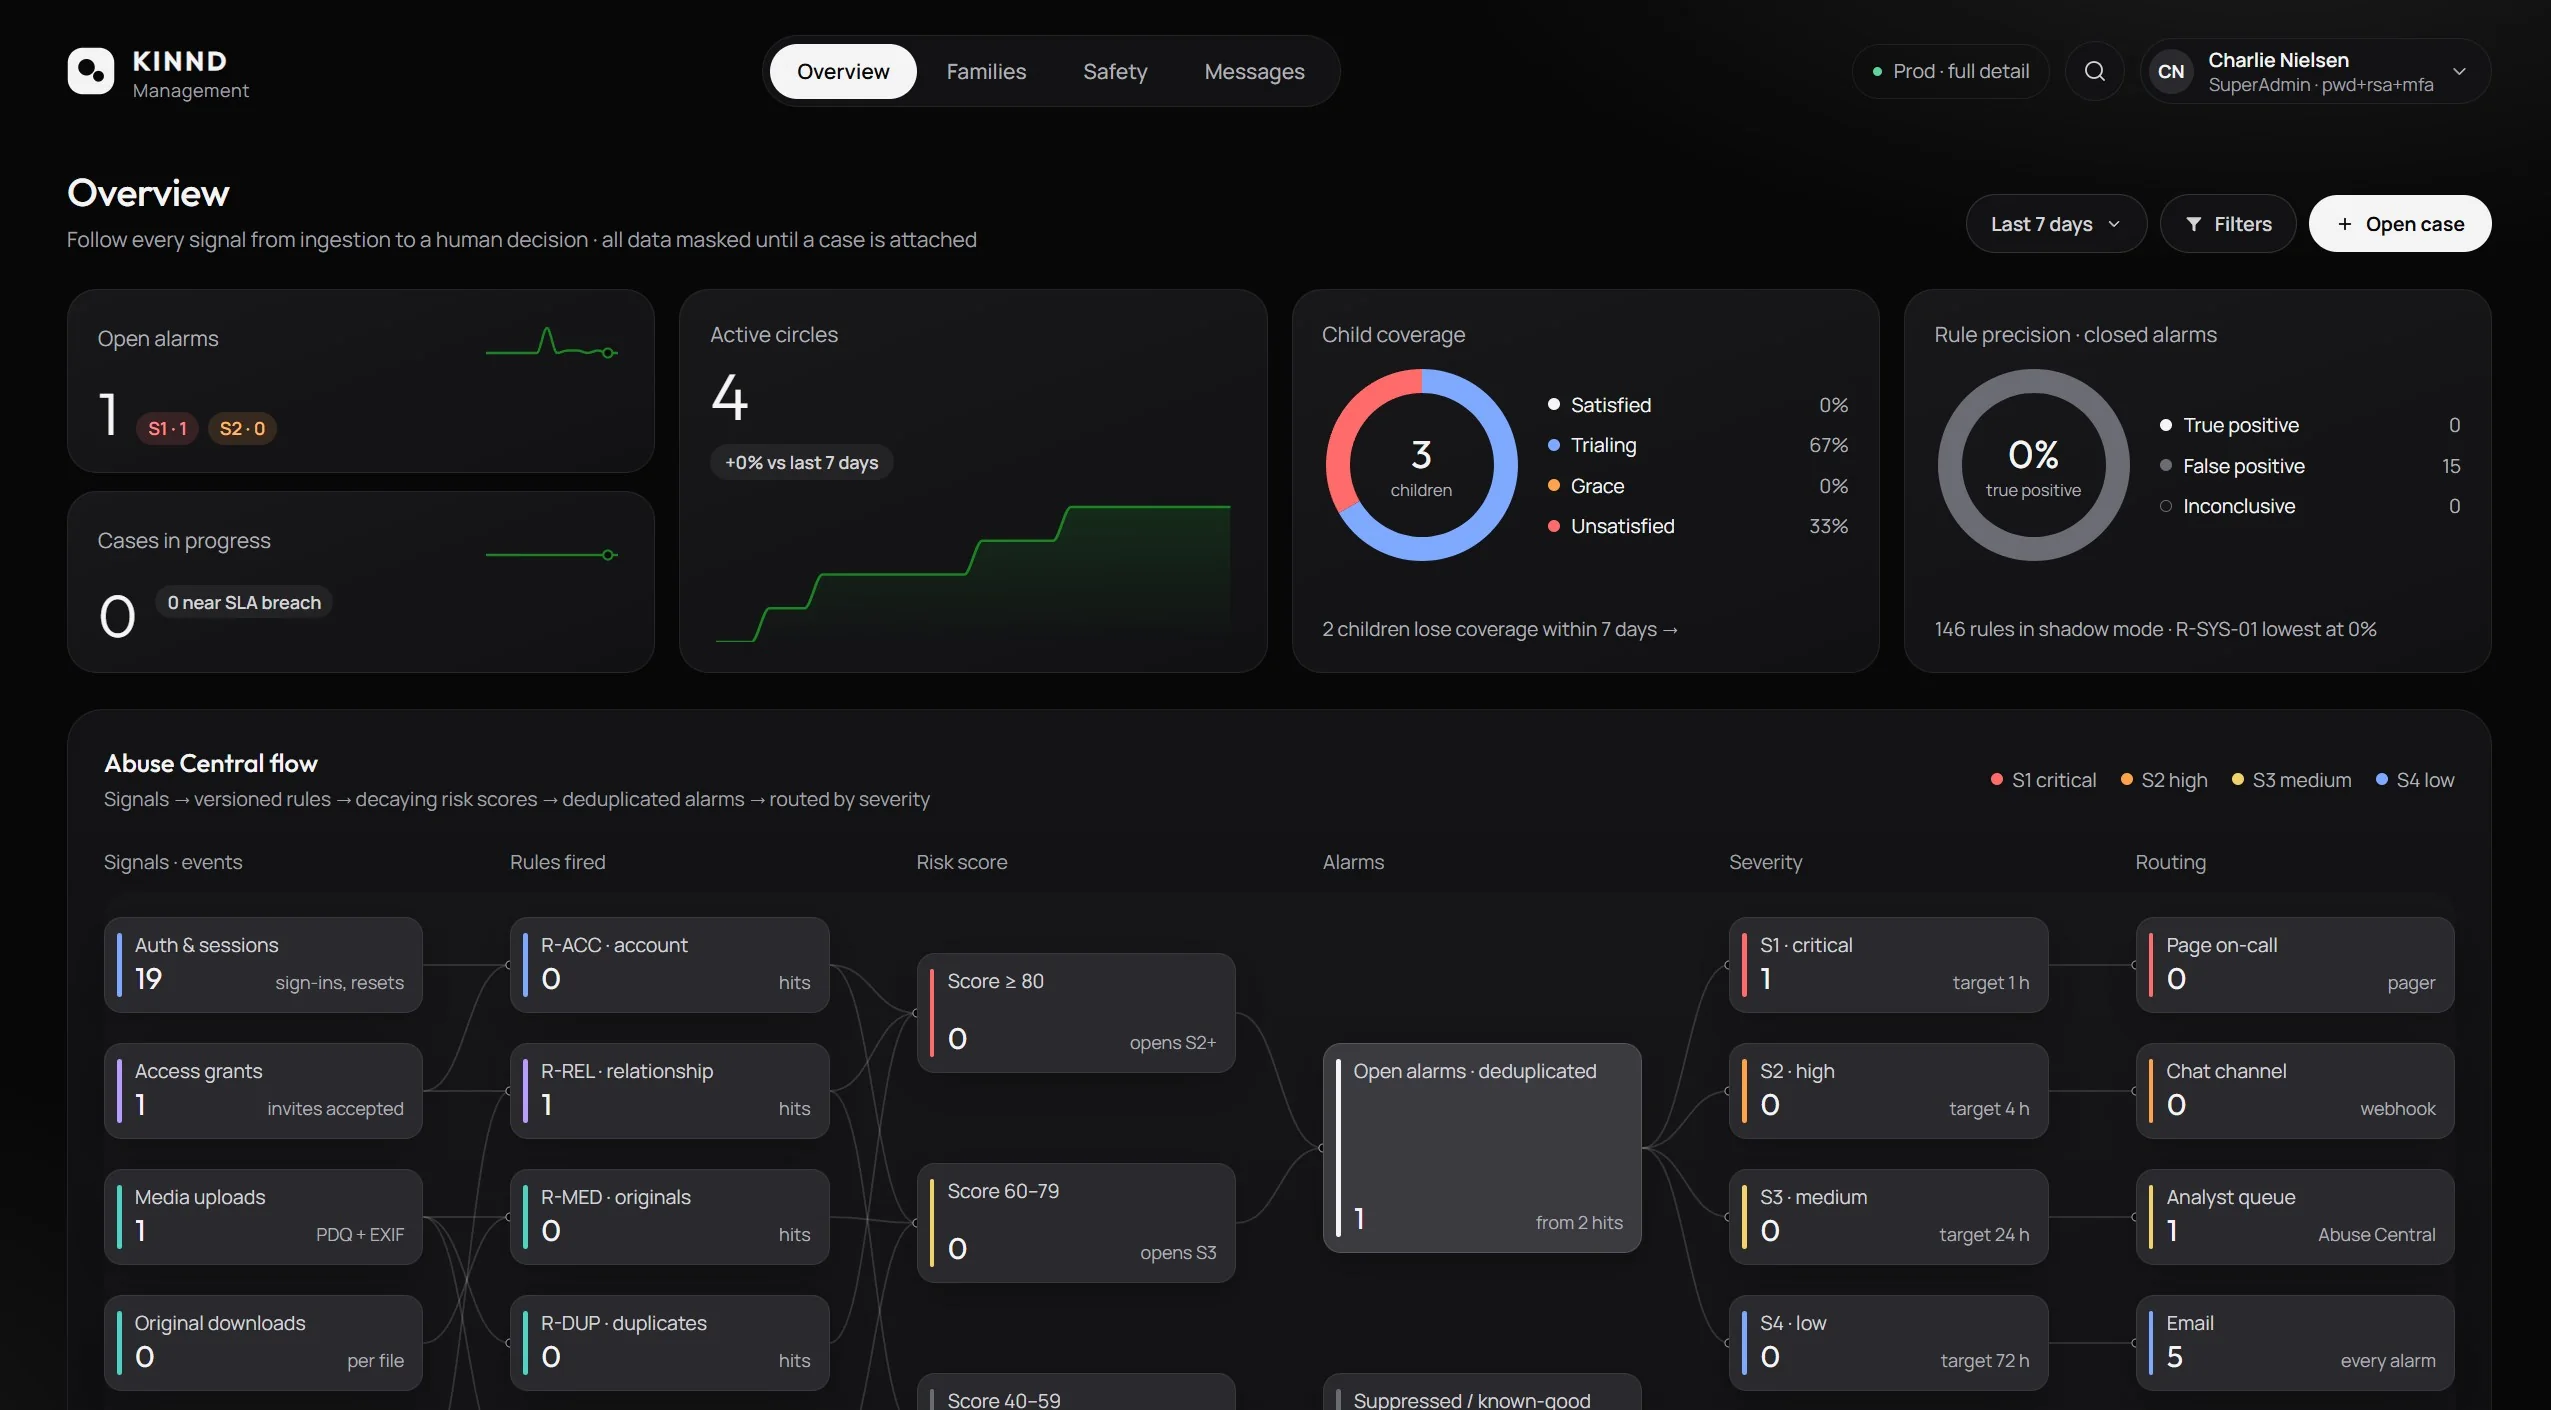Click the +0% vs last 7 days chip
The height and width of the screenshot is (1410, 2551).
[x=801, y=462]
